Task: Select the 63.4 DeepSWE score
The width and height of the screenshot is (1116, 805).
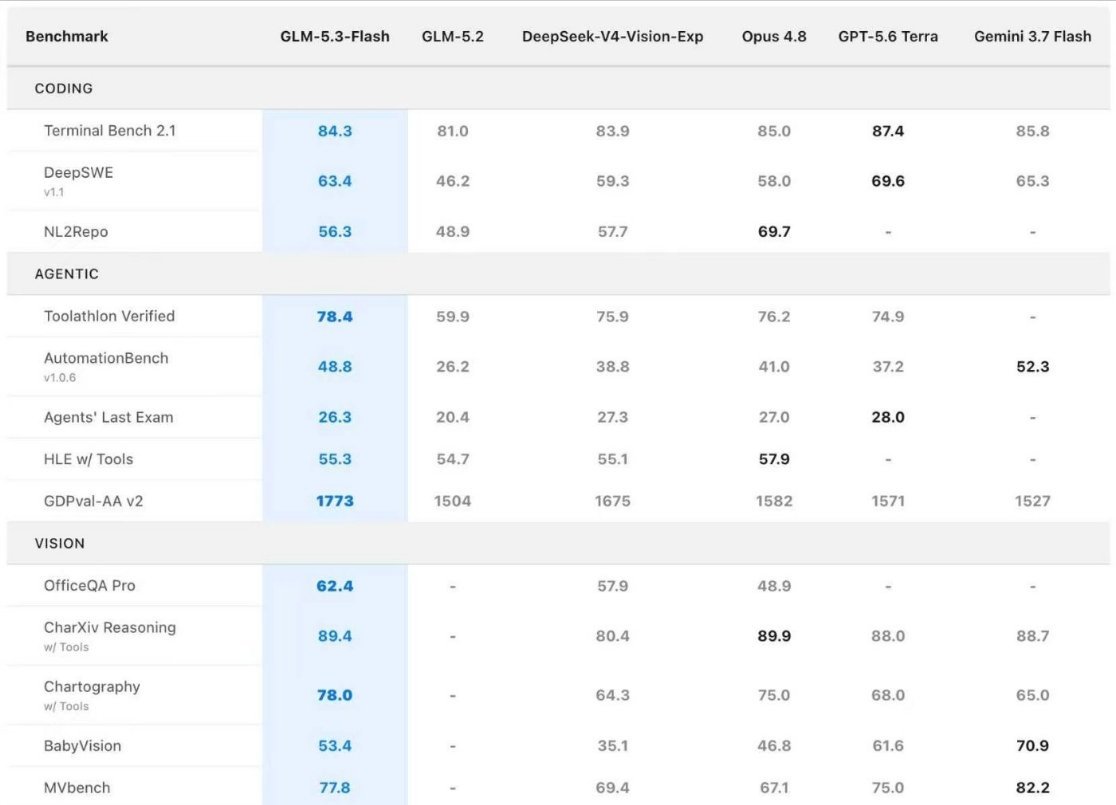Action: coord(335,181)
